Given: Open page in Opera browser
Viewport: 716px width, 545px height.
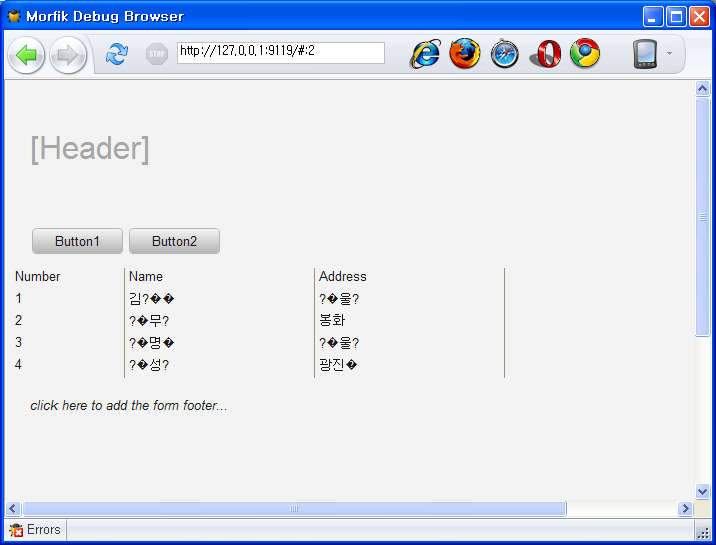Looking at the screenshot, I should 545,54.
